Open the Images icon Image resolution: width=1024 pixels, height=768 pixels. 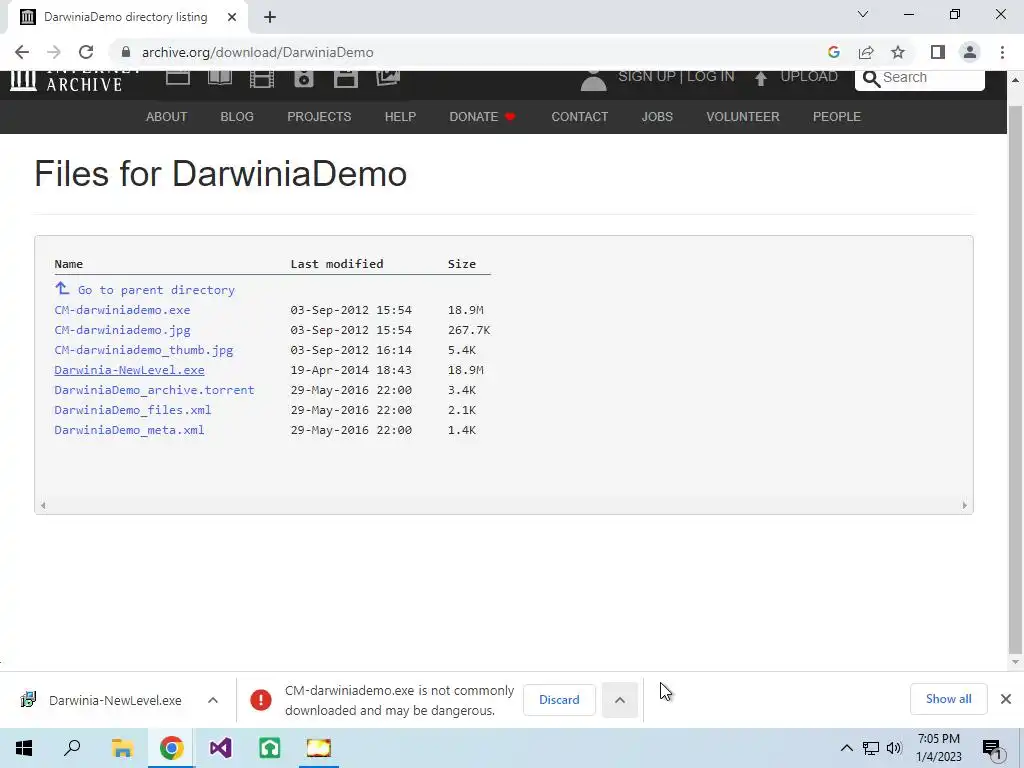coord(388,78)
